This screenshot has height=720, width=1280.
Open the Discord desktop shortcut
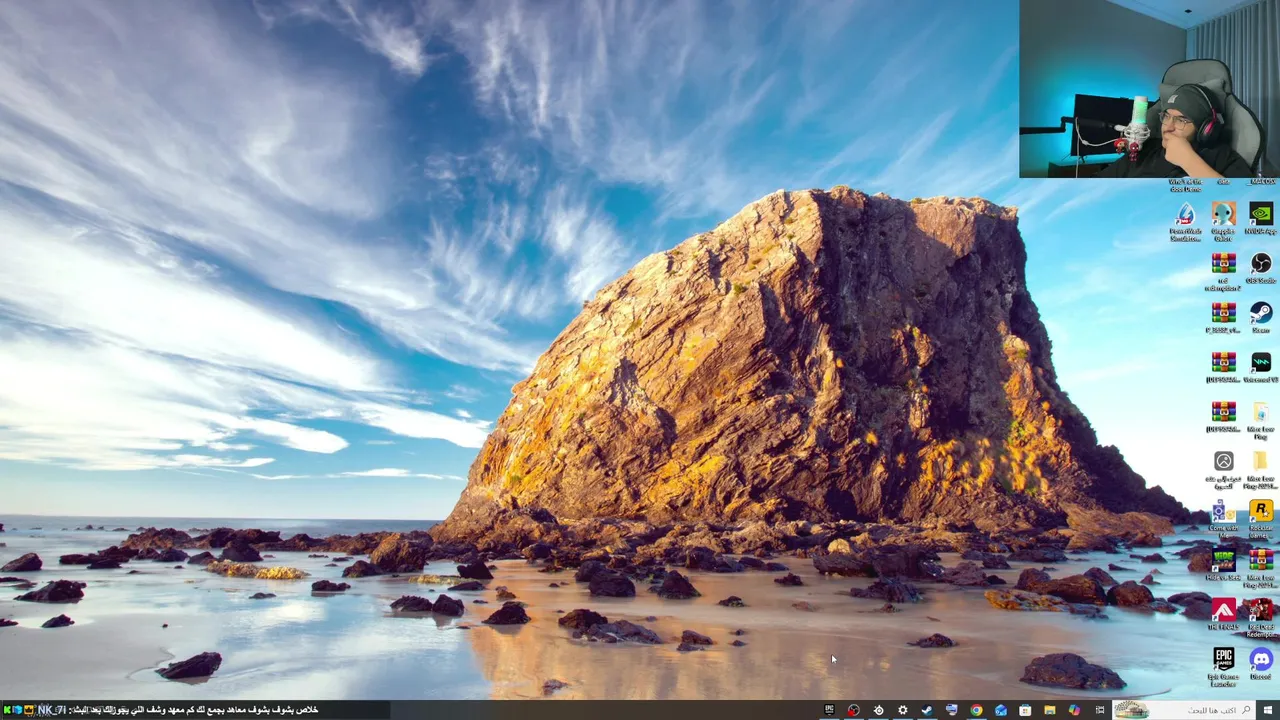coord(1261,663)
